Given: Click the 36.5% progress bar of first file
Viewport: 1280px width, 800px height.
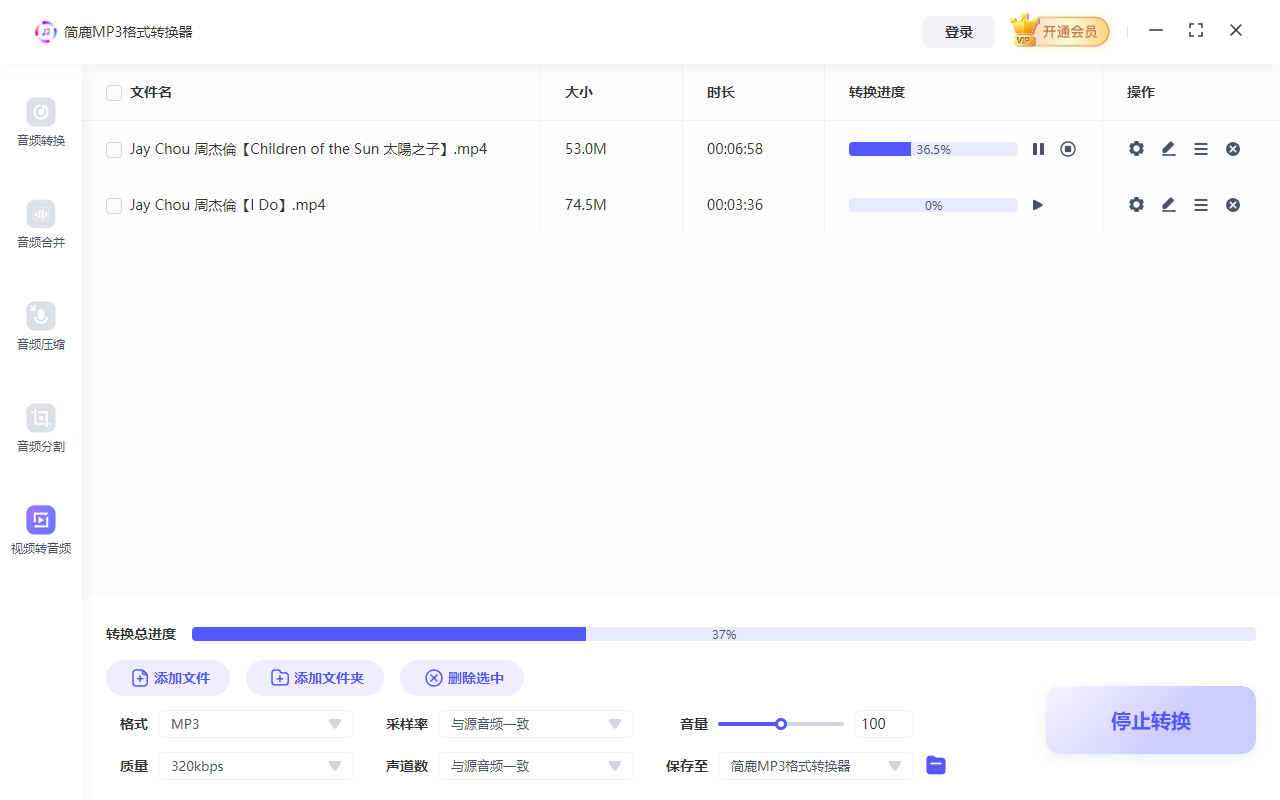Looking at the screenshot, I should [x=933, y=149].
